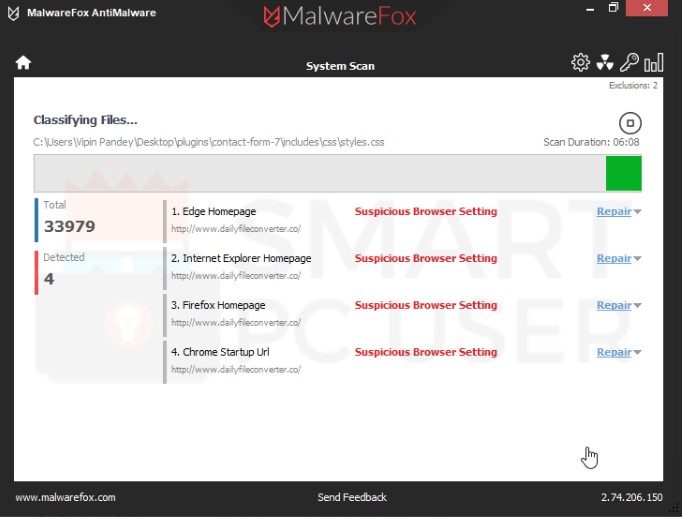Click Suspicious Browser Setting for Edge Homepage
The image size is (682, 517).
(x=426, y=211)
